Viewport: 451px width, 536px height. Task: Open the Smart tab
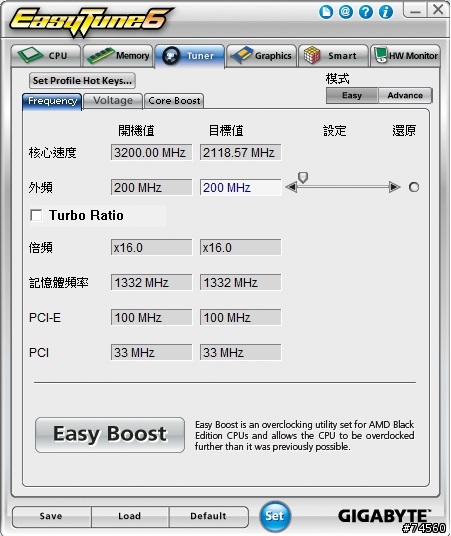pyautogui.click(x=333, y=56)
